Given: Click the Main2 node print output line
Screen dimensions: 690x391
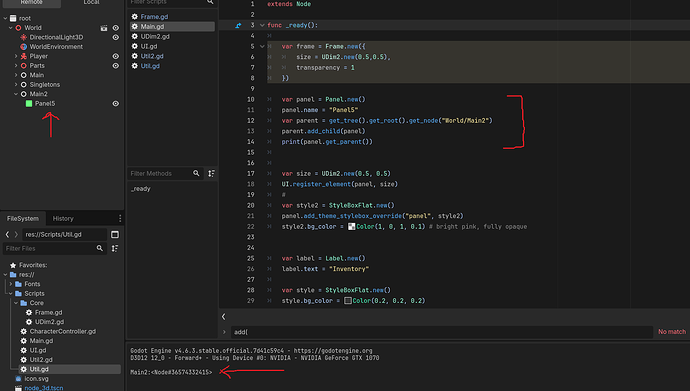Looking at the screenshot, I should coord(171,373).
